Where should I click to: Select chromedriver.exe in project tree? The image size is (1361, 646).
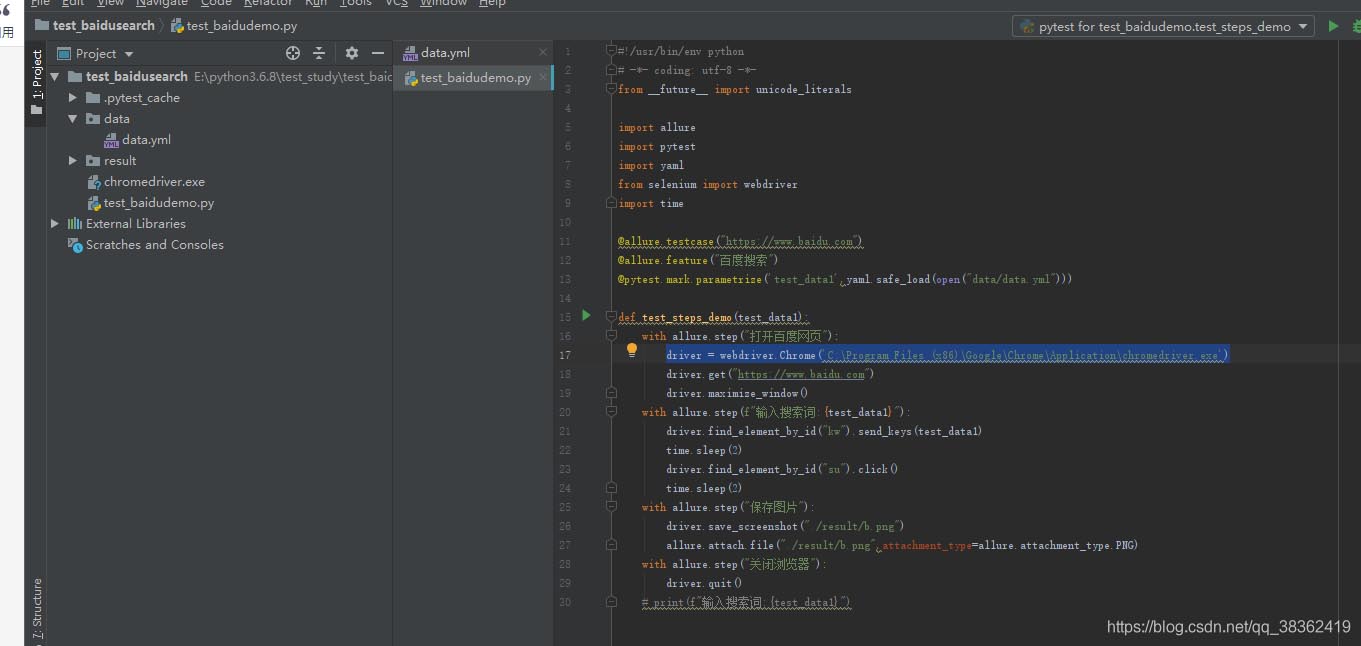[x=153, y=182]
